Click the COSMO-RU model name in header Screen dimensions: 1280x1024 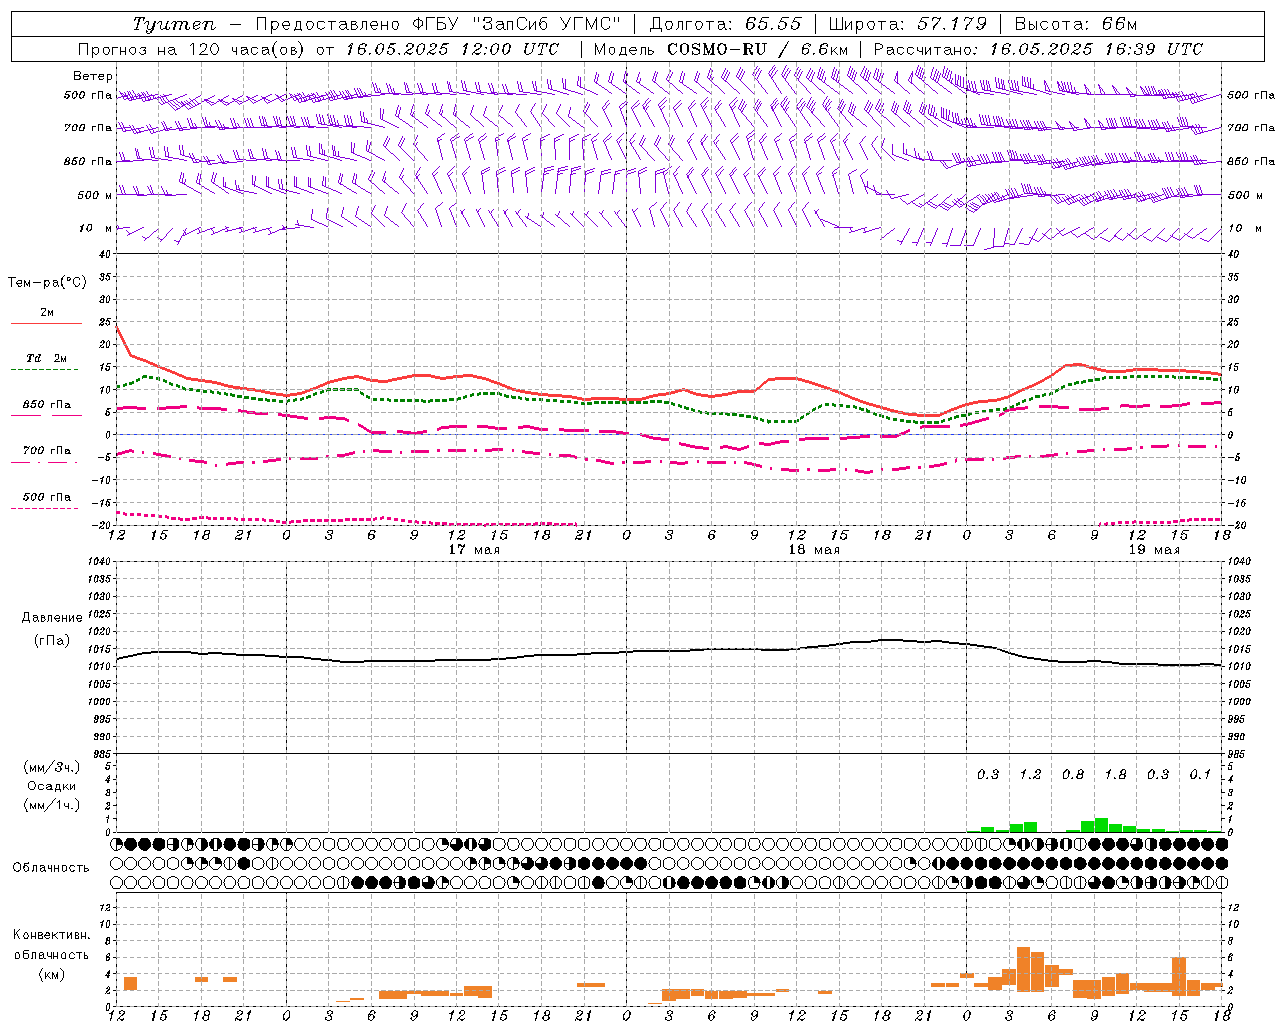(717, 49)
